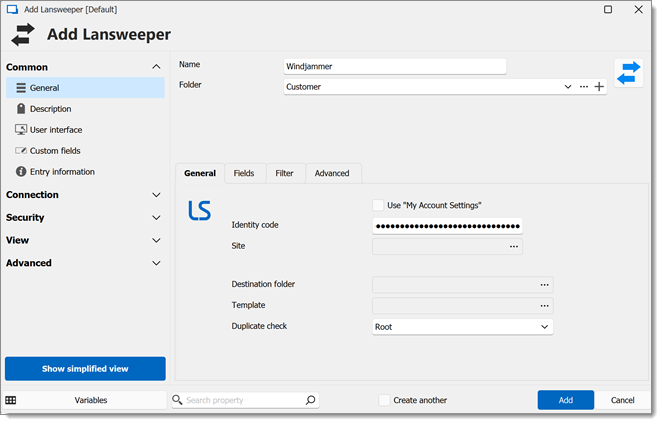662x425 pixels.
Task: Click the black swap arrows header icon
Action: click(x=23, y=35)
